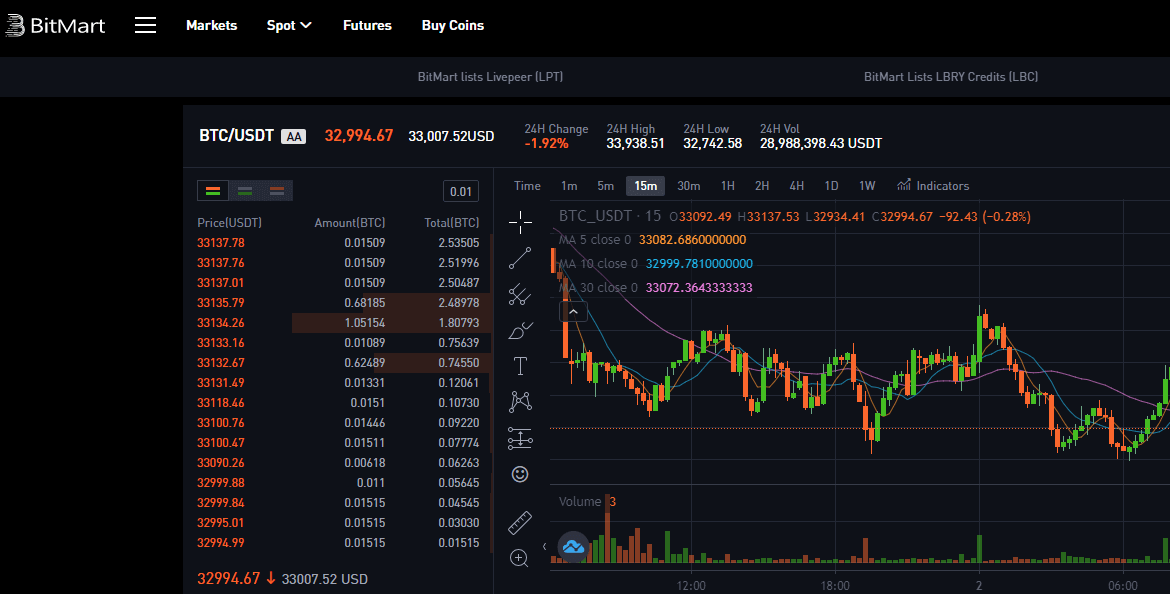Select the ruler measurement tool
Viewport: 1170px width, 594px height.
[519, 521]
